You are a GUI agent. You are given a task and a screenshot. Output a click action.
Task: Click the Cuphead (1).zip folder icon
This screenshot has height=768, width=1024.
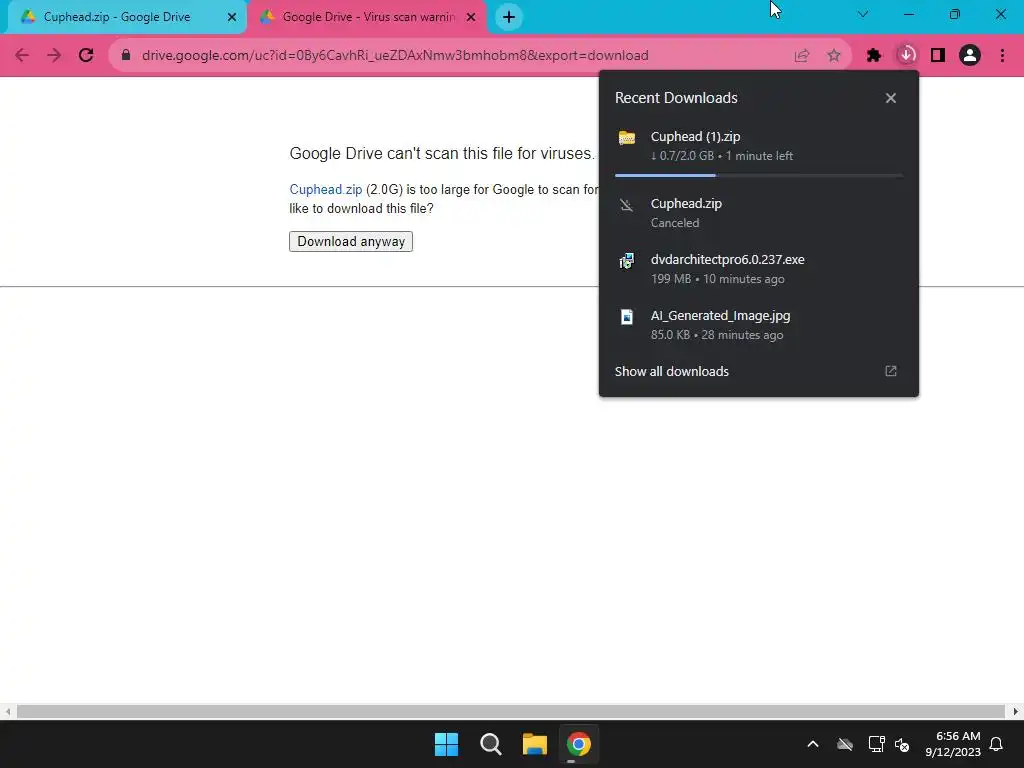627,138
